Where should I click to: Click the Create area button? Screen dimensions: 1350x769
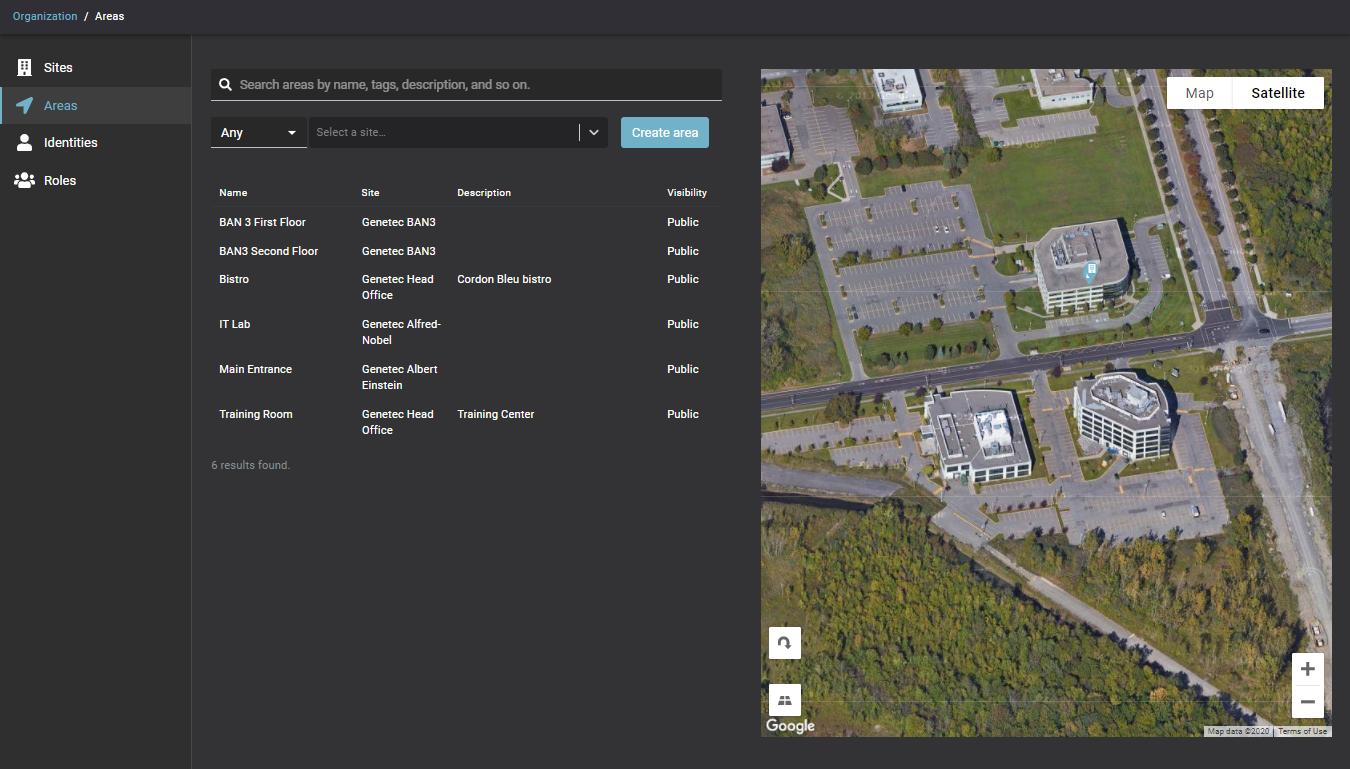click(x=664, y=133)
